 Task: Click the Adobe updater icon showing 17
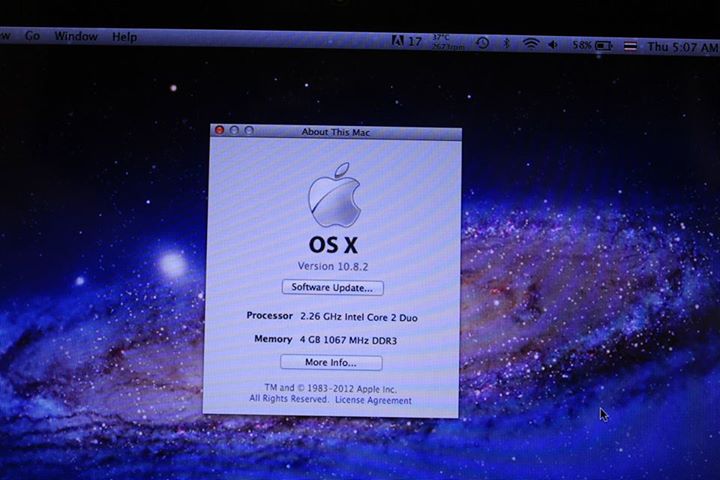pos(406,41)
